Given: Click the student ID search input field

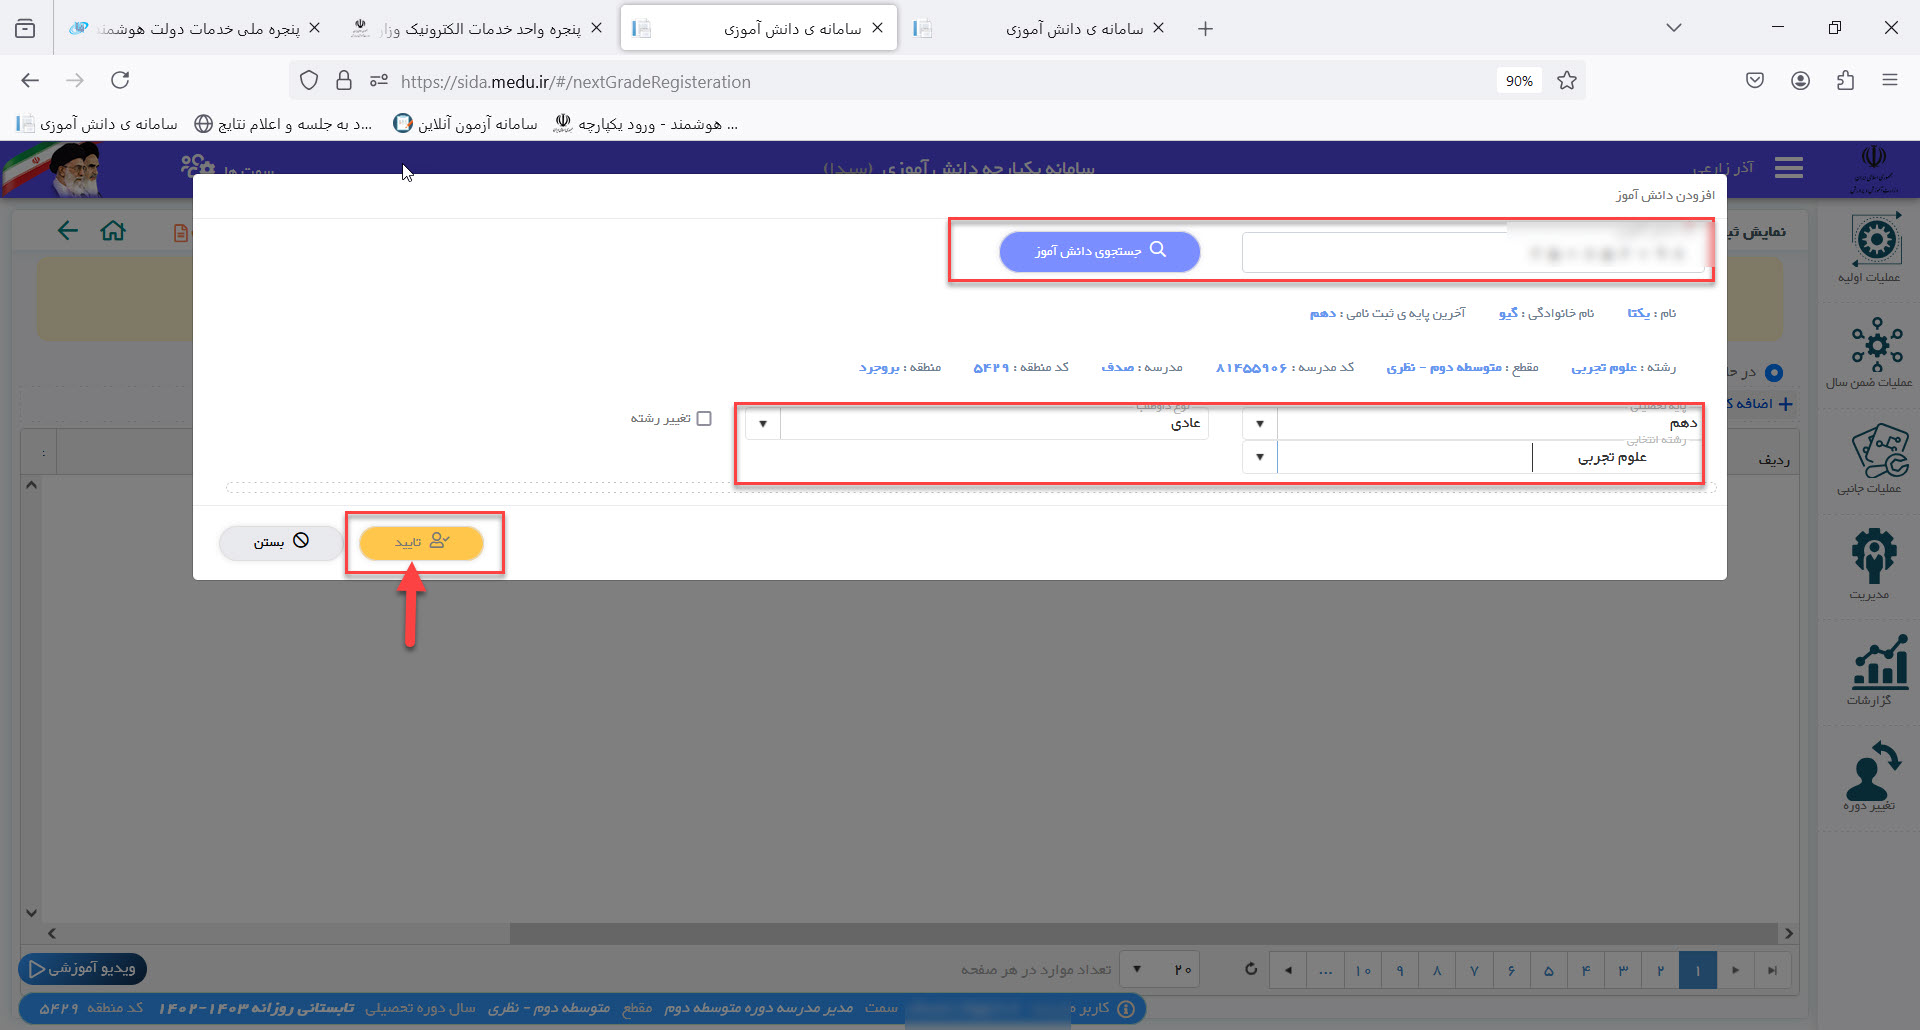Looking at the screenshot, I should pos(1472,253).
